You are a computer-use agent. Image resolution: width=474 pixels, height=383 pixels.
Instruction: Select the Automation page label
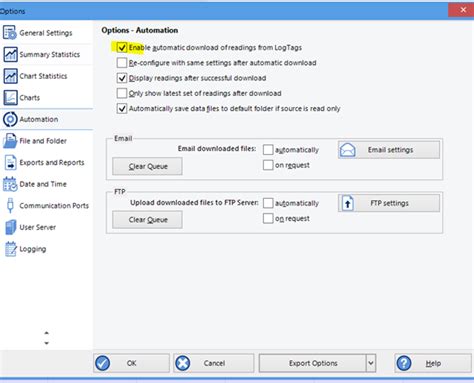[39, 119]
